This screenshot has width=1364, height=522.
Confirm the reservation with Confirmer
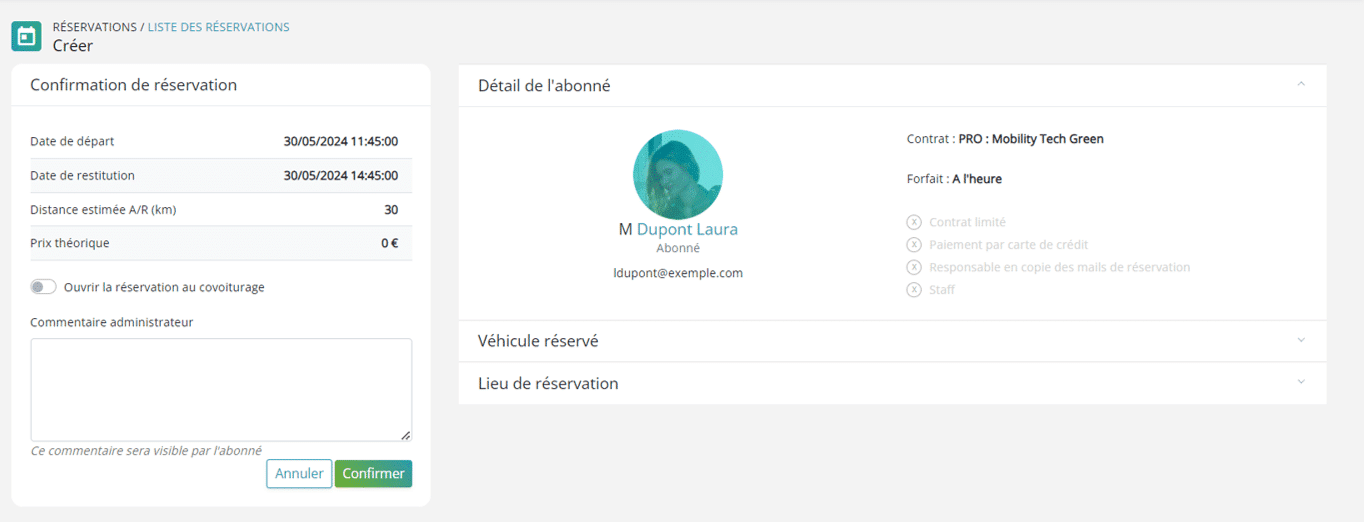(x=373, y=474)
